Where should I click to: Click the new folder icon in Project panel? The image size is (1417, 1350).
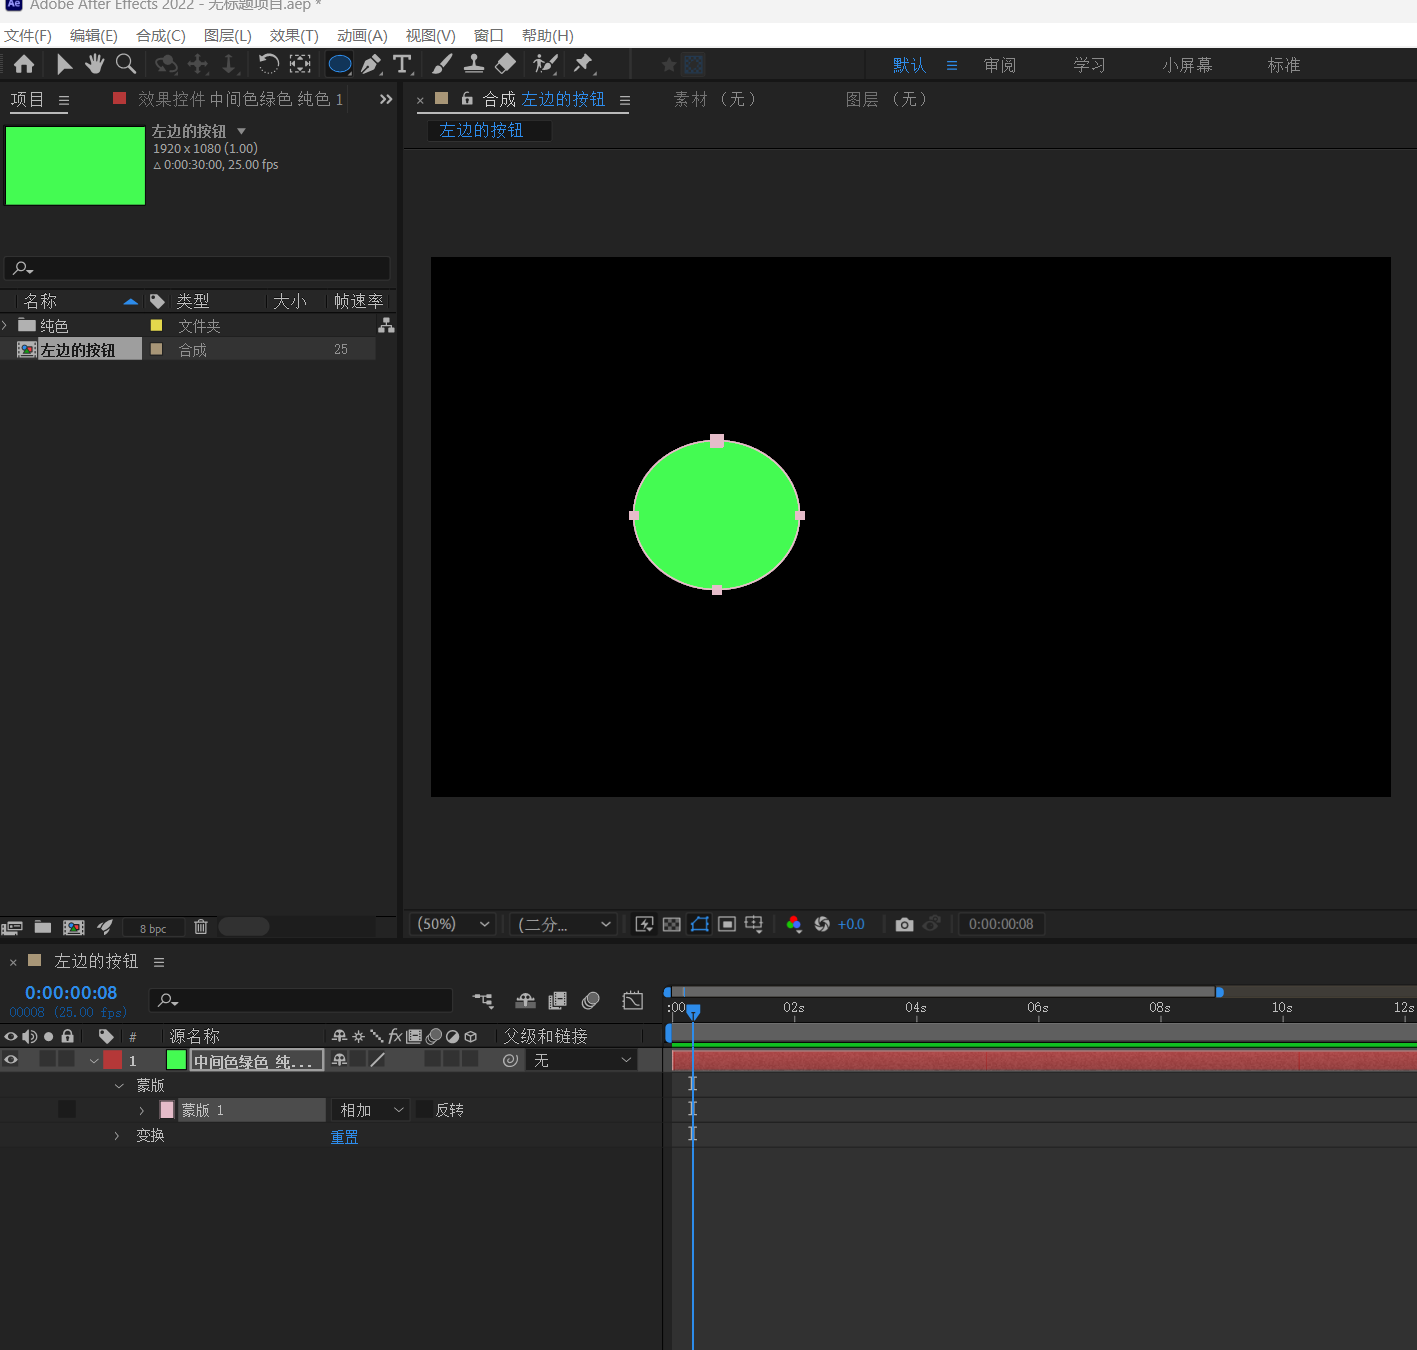click(x=43, y=927)
